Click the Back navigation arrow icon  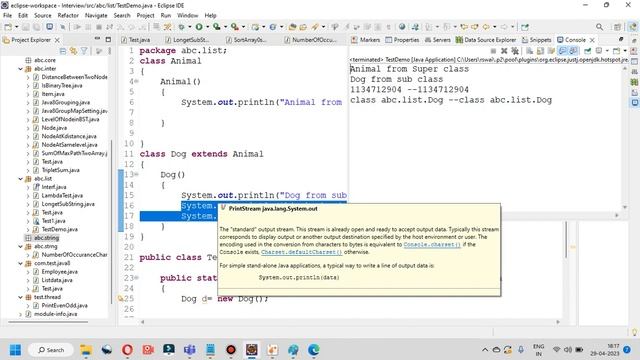[486, 27]
